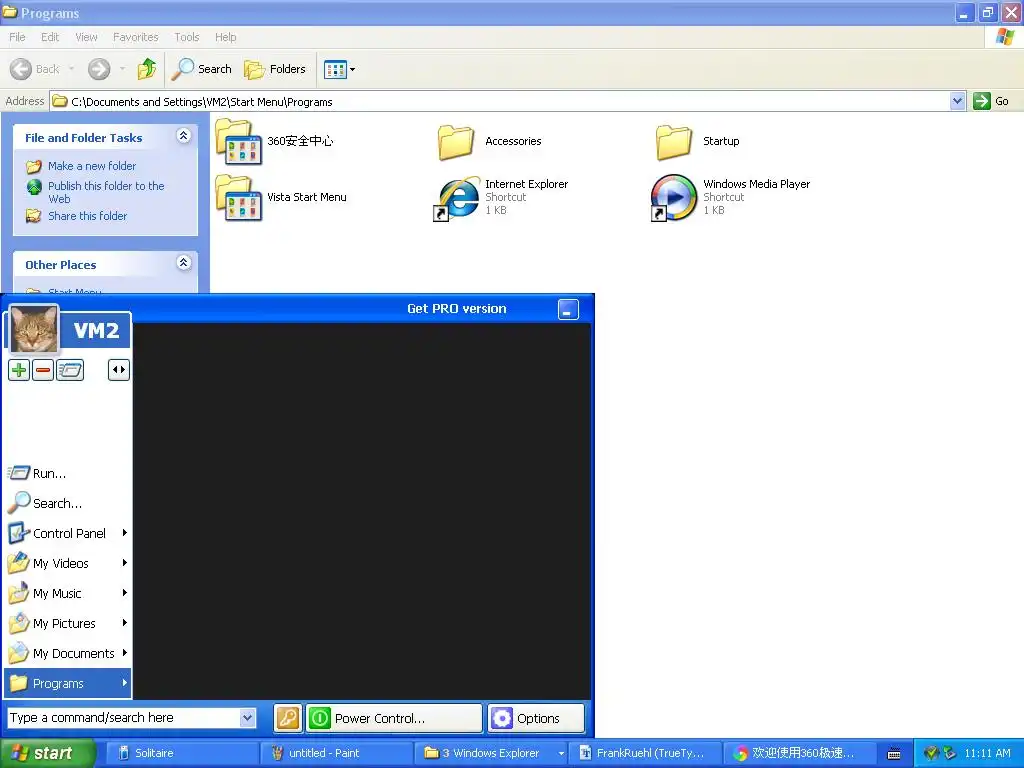This screenshot has width=1024, height=768.
Task: Open the Help menu
Action: pyautogui.click(x=225, y=37)
